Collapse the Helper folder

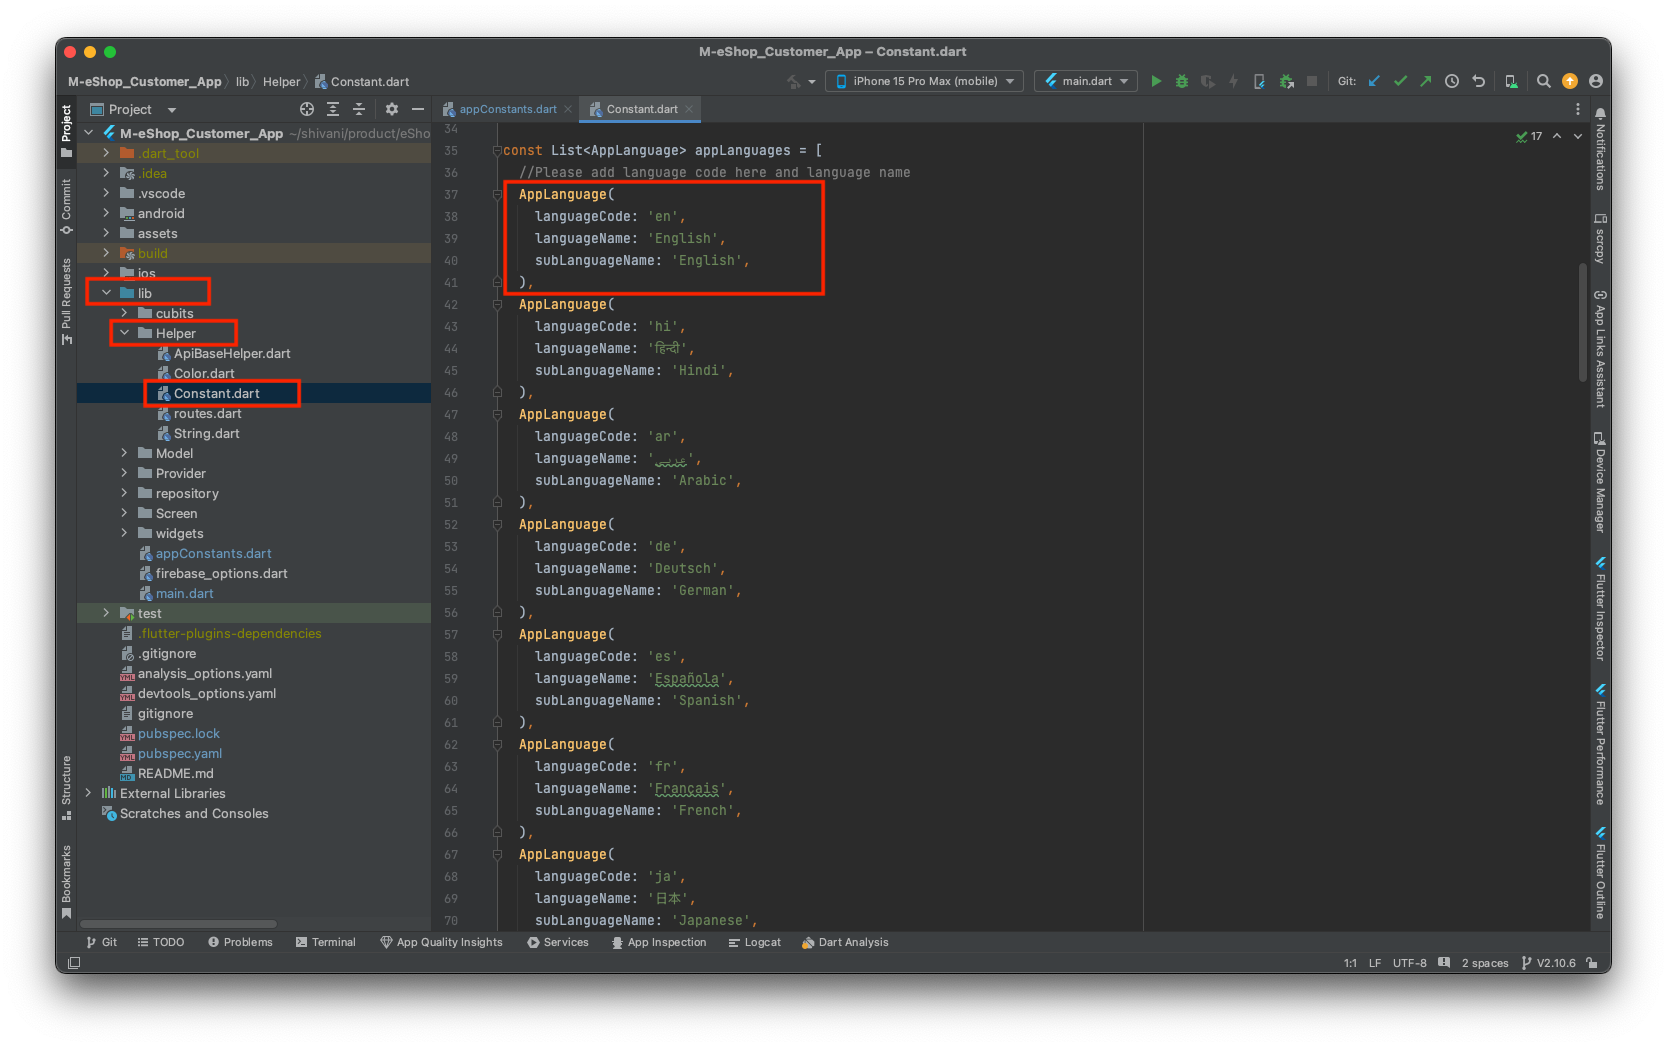coord(124,333)
